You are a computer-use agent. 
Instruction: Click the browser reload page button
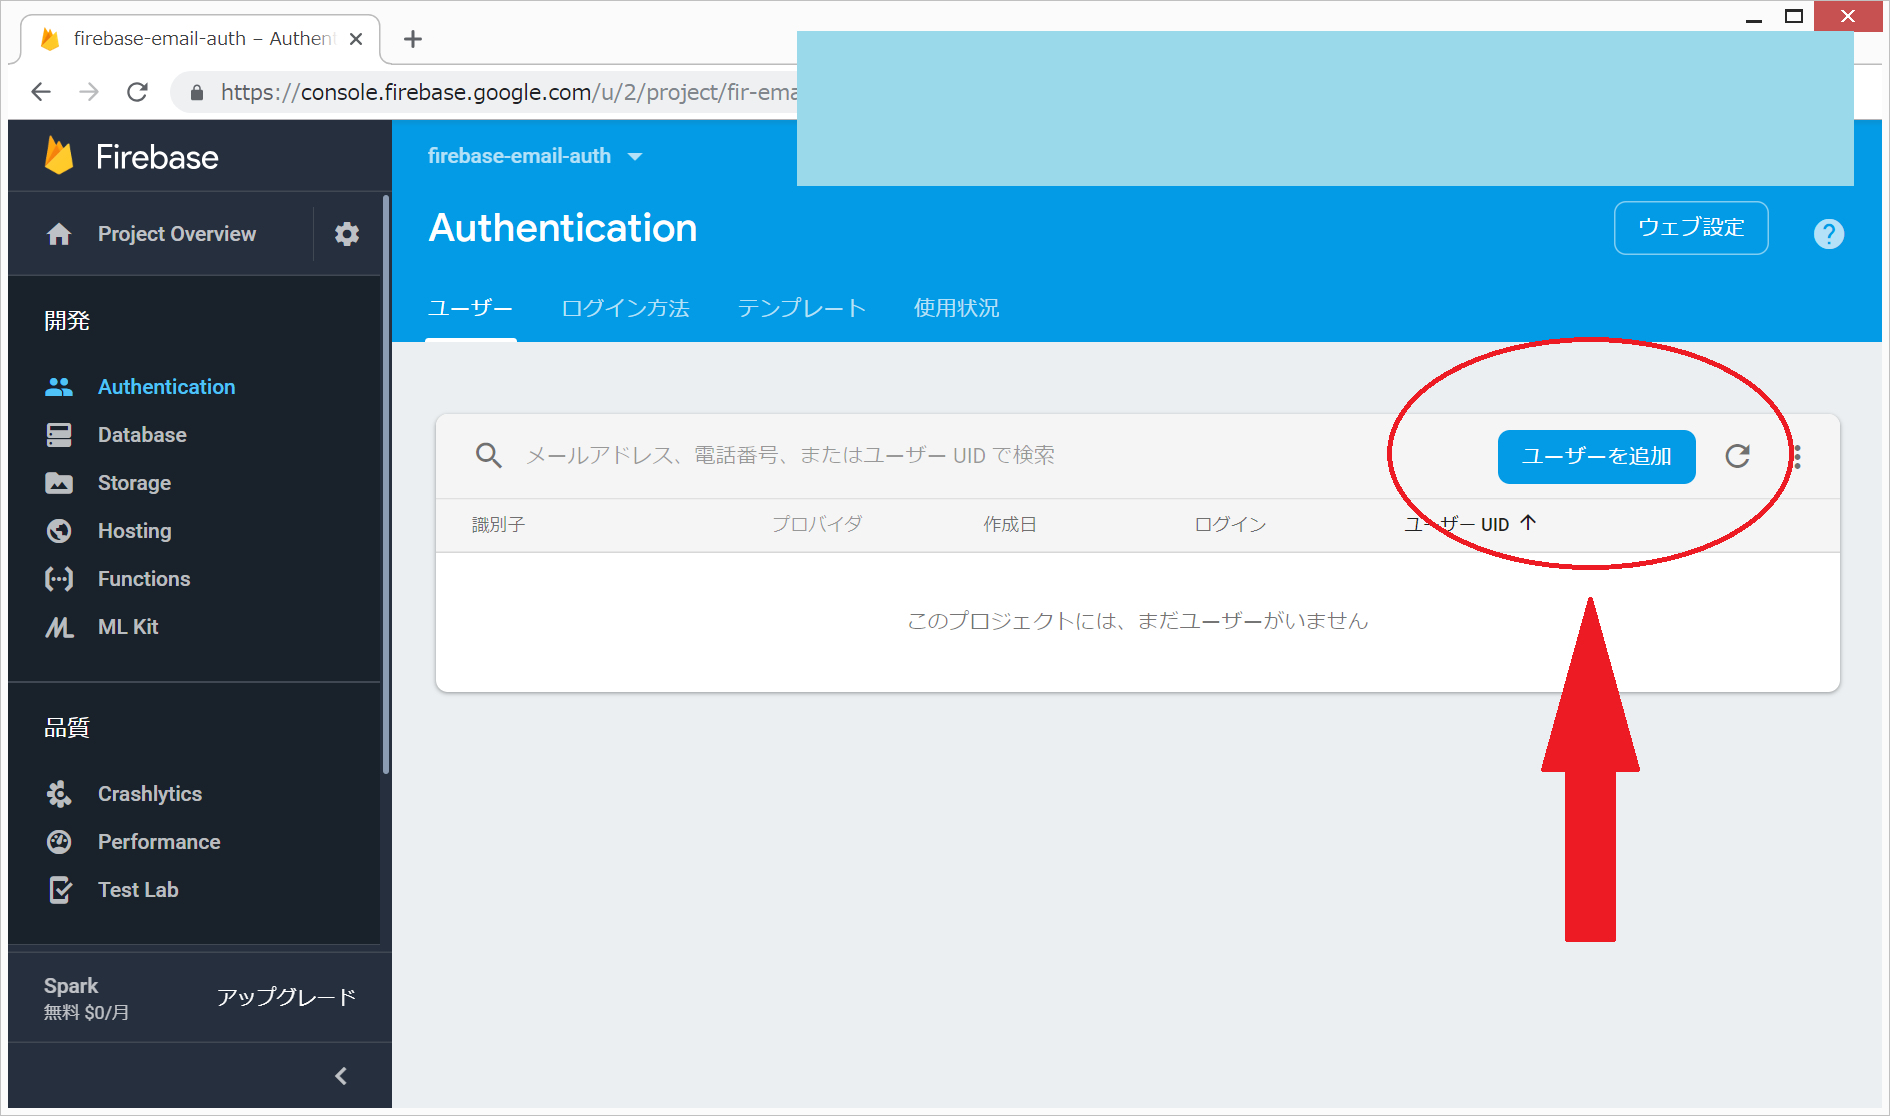[x=138, y=92]
